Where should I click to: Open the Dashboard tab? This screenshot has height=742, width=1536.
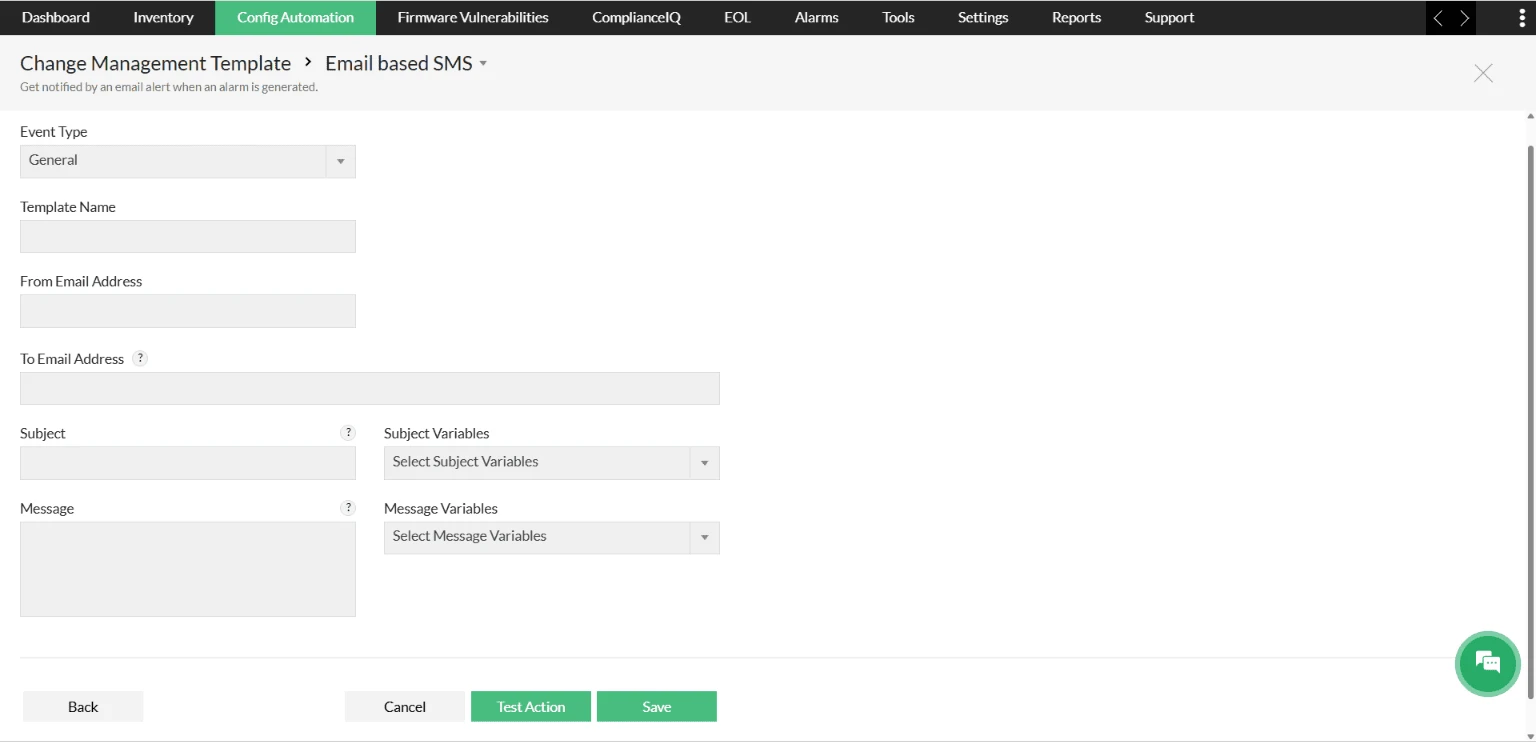[56, 18]
